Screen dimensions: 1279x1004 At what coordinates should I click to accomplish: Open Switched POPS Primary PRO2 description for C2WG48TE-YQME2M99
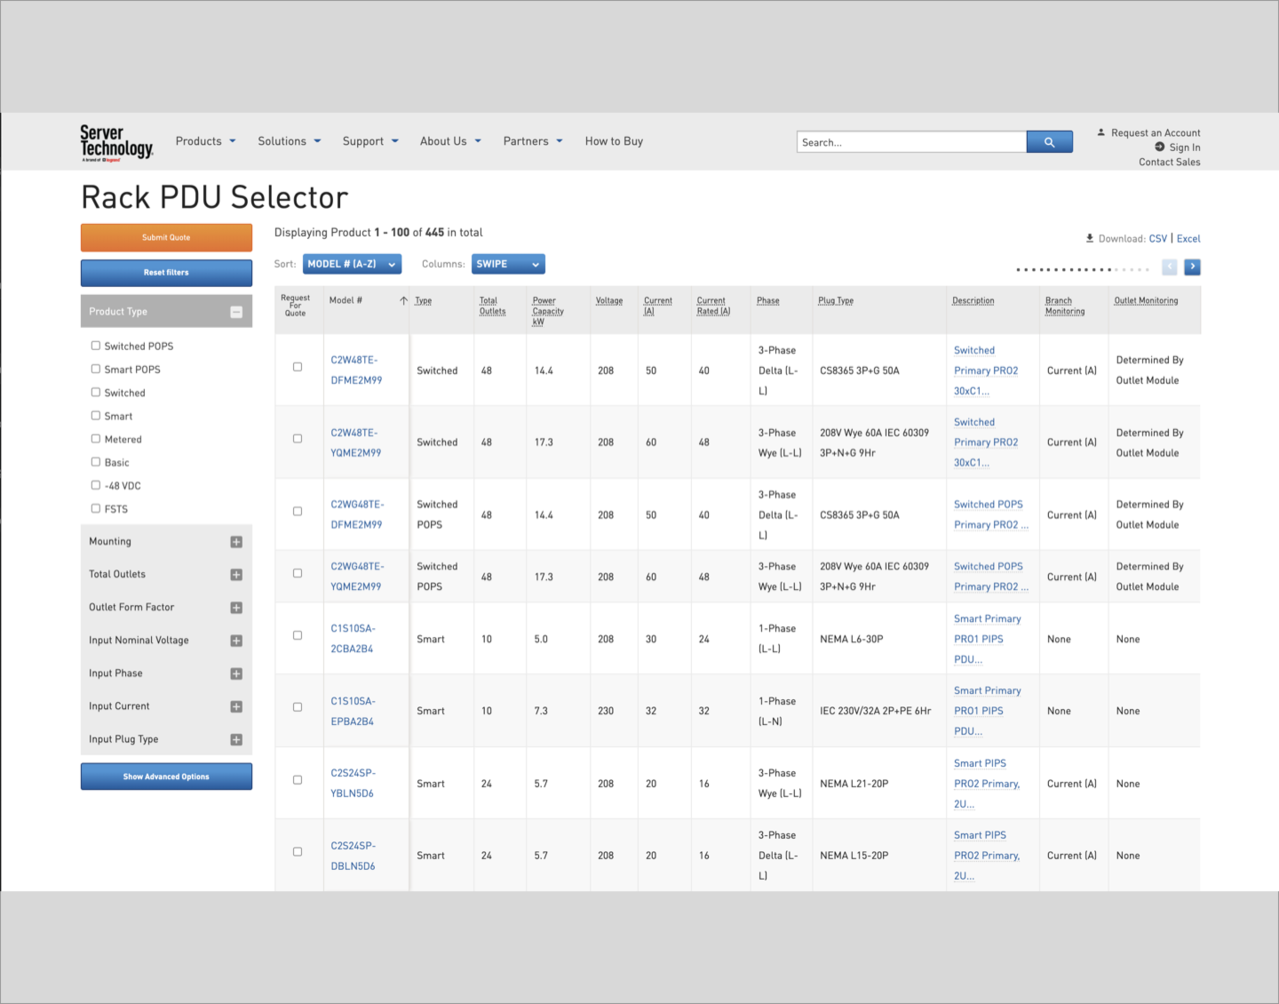[x=991, y=577]
